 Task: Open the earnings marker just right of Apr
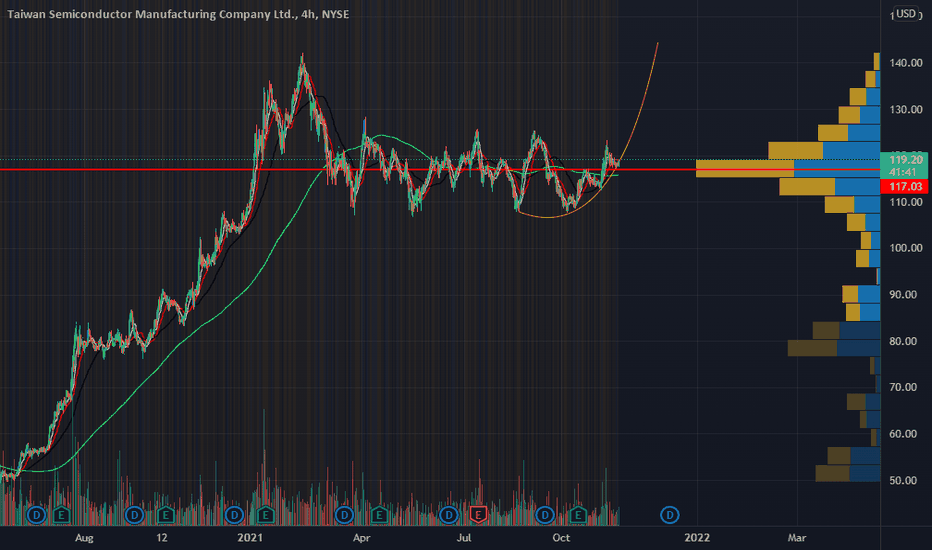click(379, 515)
